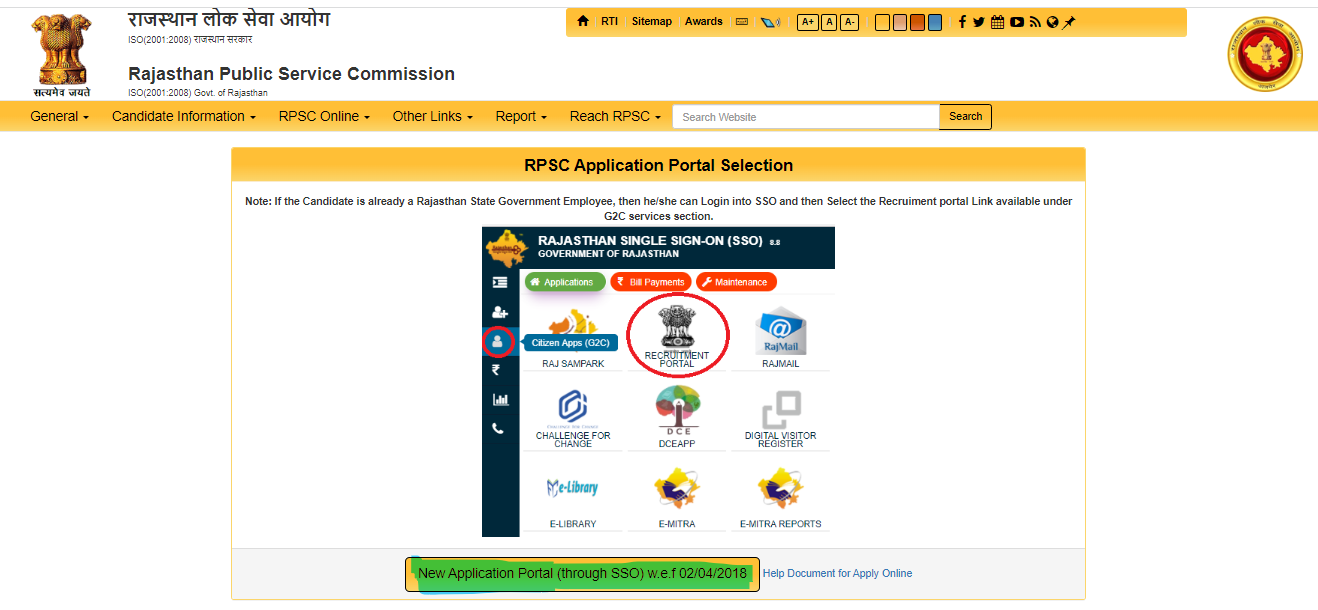Select the dark orange theme swatch
Image resolution: width=1318 pixels, height=610 pixels.
917,22
